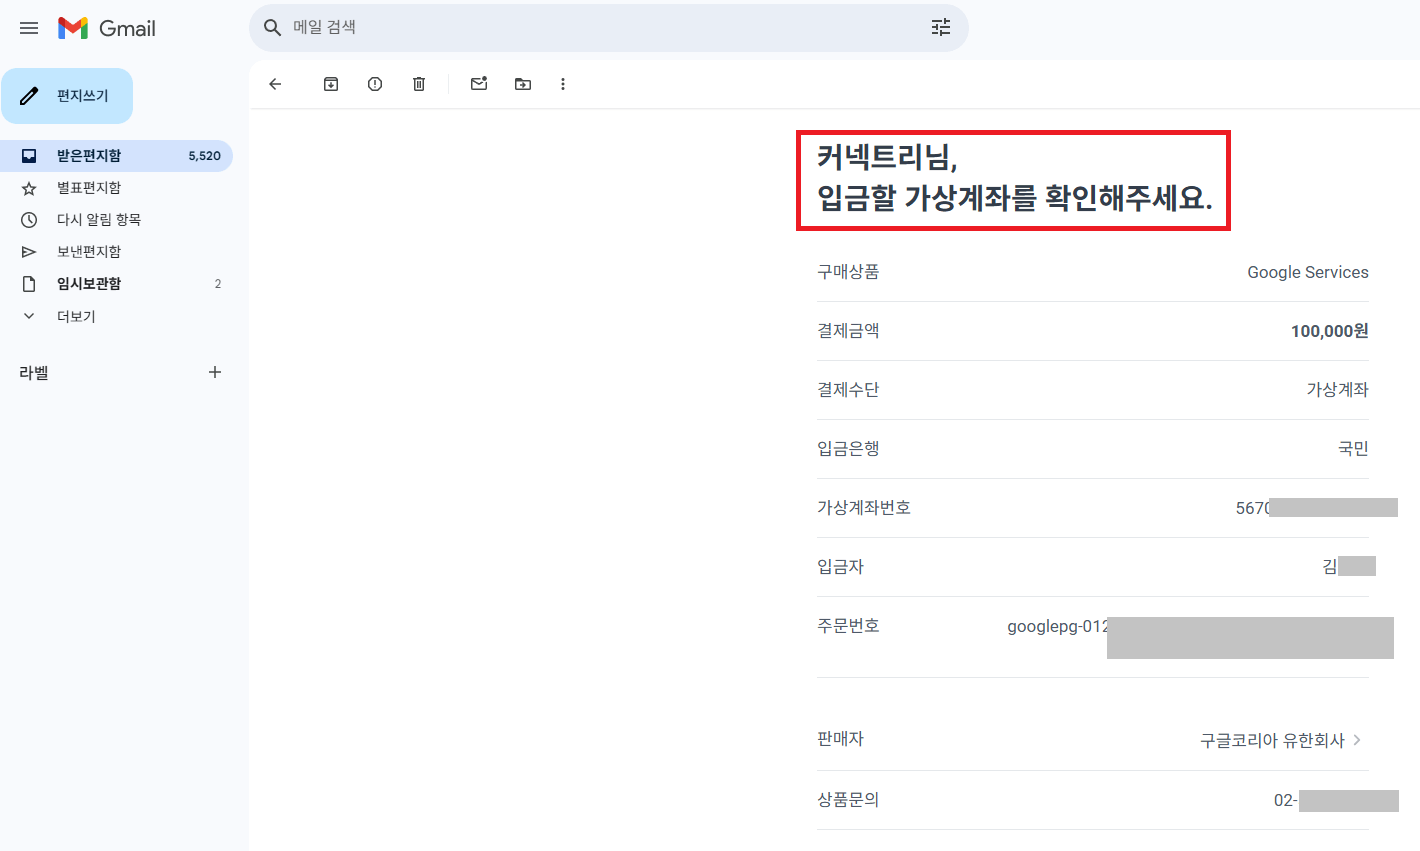Click the 입금자 row label
1420x851 pixels.
(x=840, y=567)
